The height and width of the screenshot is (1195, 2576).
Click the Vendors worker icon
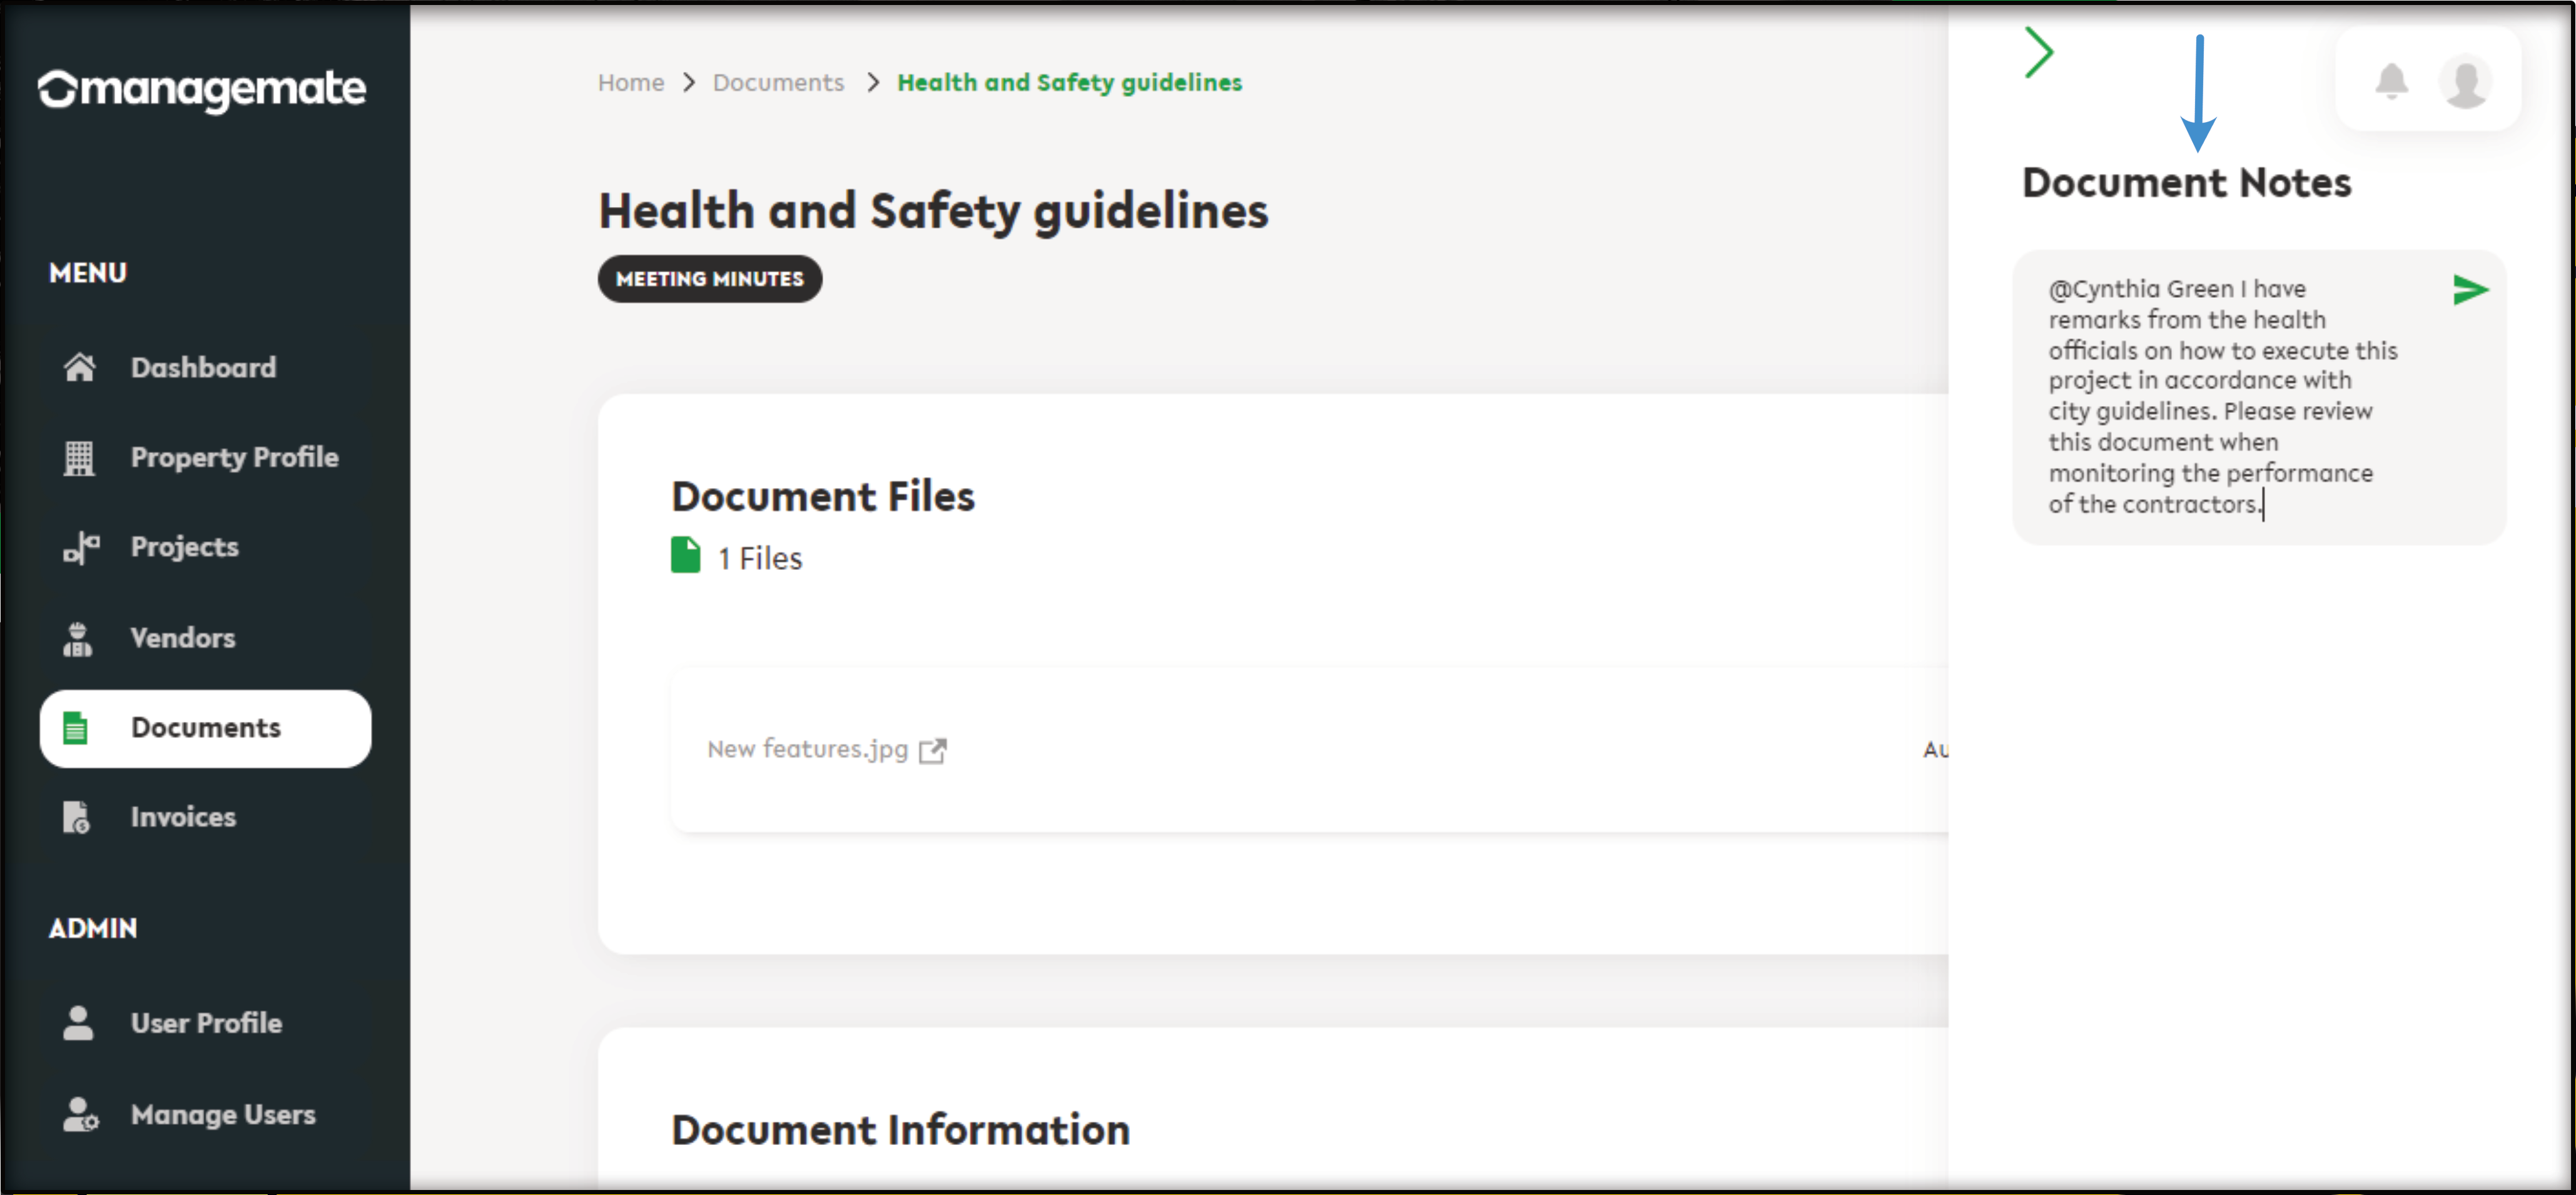pyautogui.click(x=78, y=638)
